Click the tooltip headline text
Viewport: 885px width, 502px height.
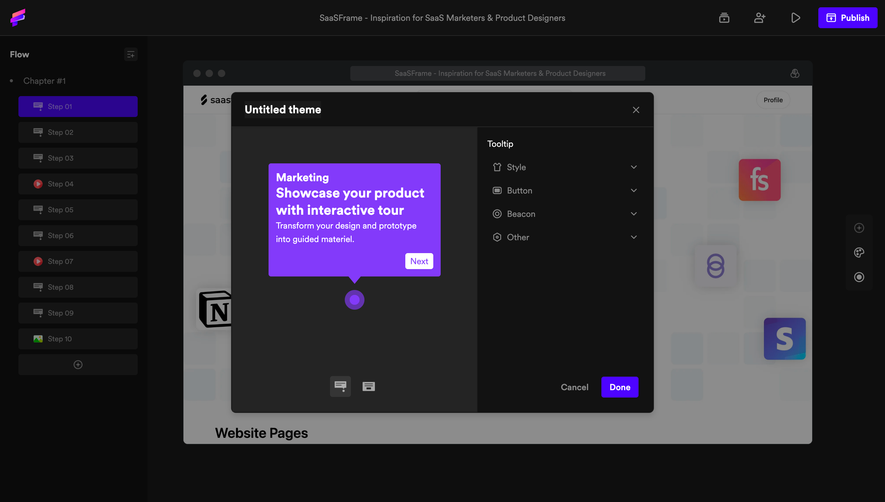(350, 202)
